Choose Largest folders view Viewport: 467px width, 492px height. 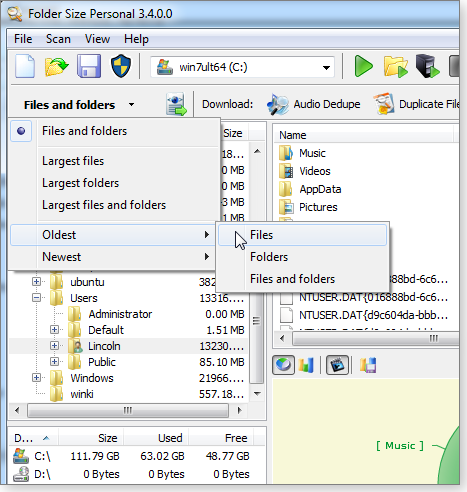(80, 183)
